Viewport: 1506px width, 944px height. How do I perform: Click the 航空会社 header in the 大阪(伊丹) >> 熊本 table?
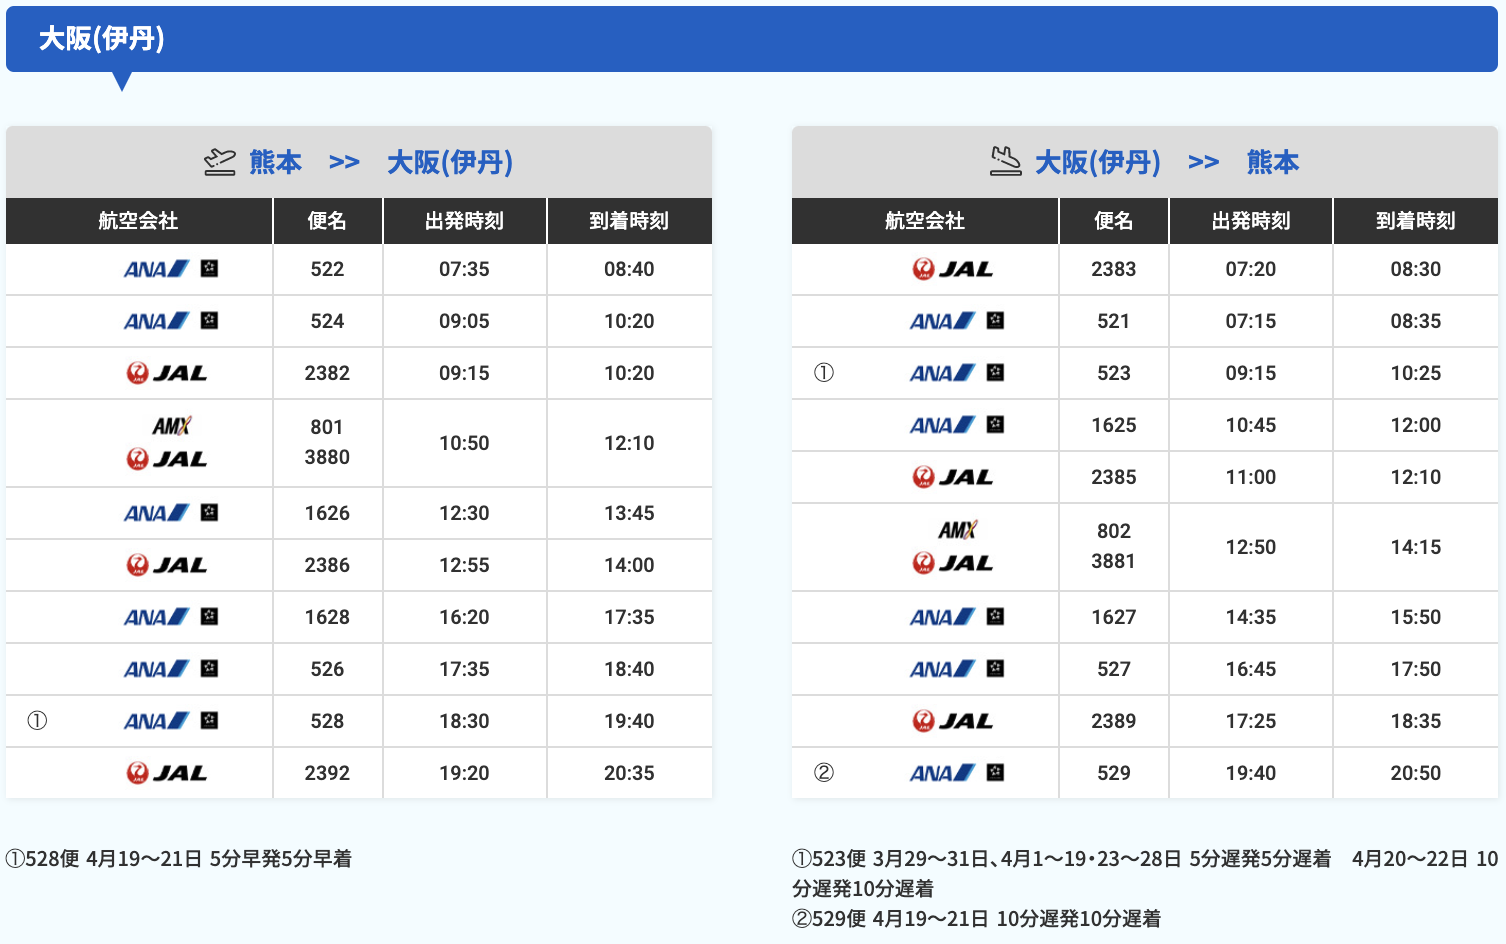click(x=925, y=221)
